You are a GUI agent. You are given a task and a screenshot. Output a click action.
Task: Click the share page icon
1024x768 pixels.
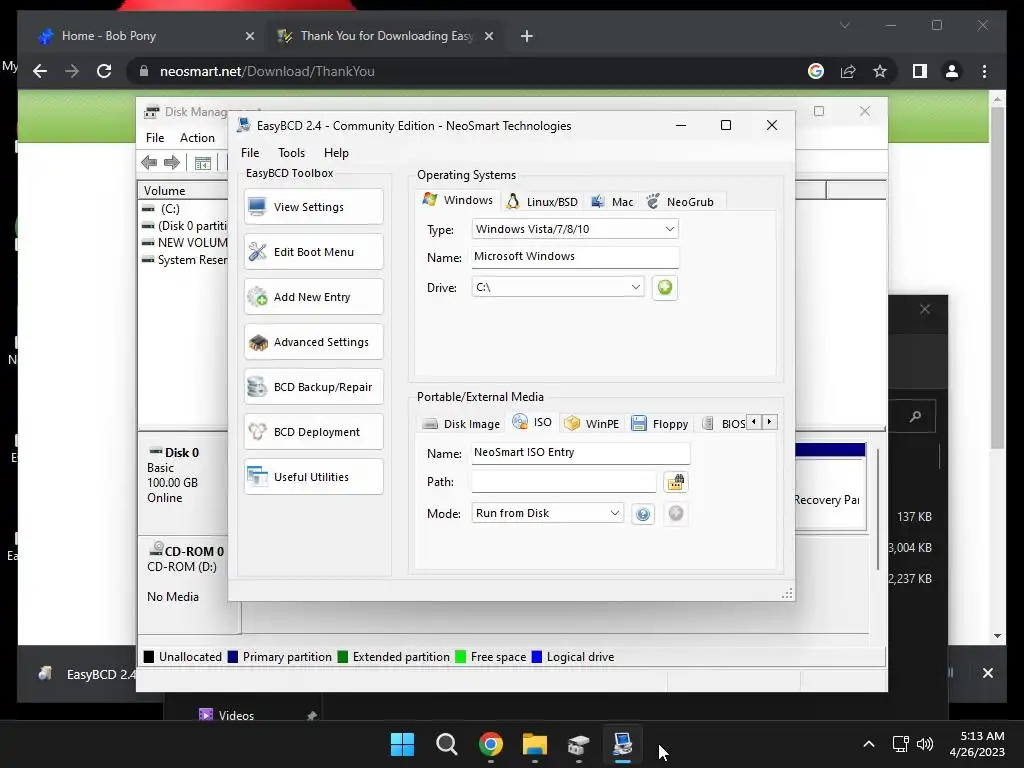848,71
